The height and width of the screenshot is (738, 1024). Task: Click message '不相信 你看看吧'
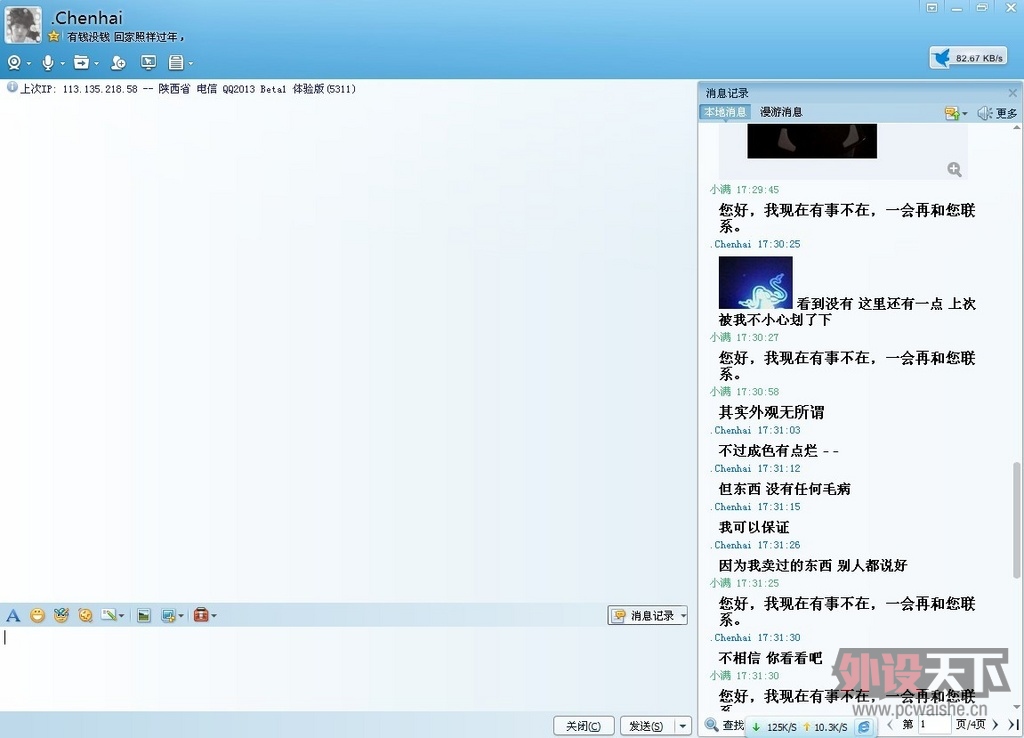tap(771, 658)
